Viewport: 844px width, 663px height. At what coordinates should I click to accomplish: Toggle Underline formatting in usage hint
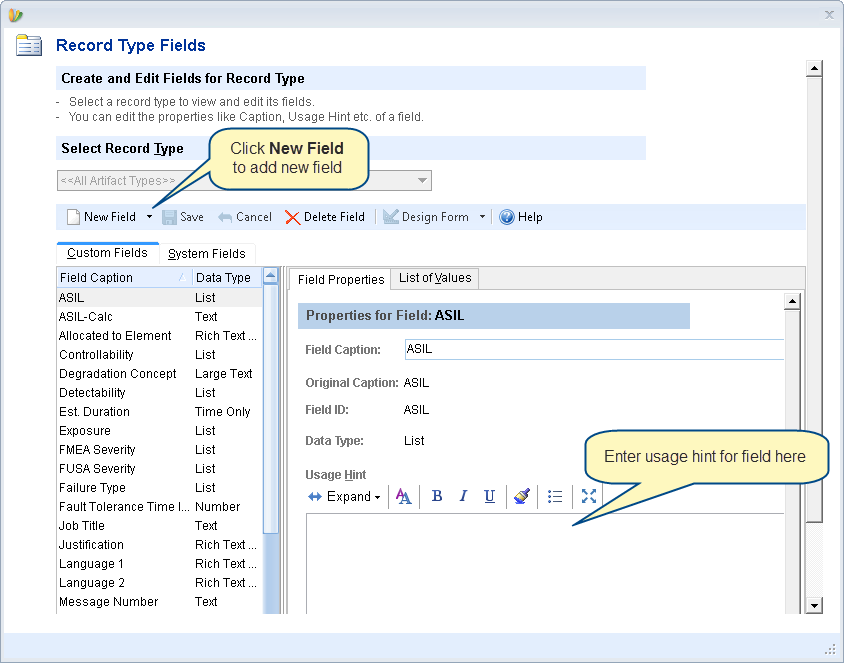489,496
